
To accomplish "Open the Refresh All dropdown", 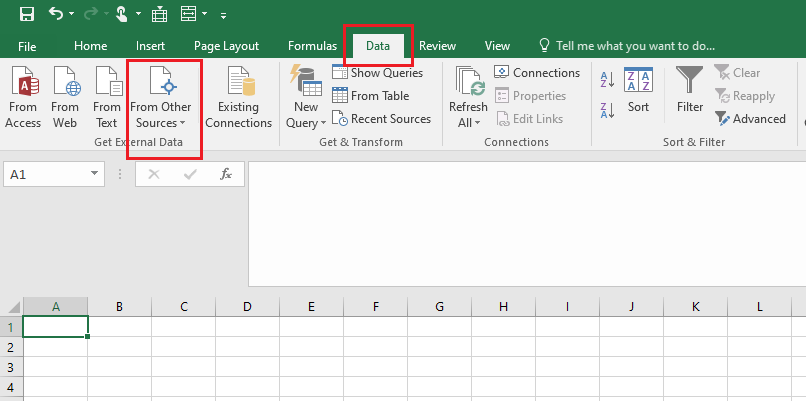I will pyautogui.click(x=467, y=123).
